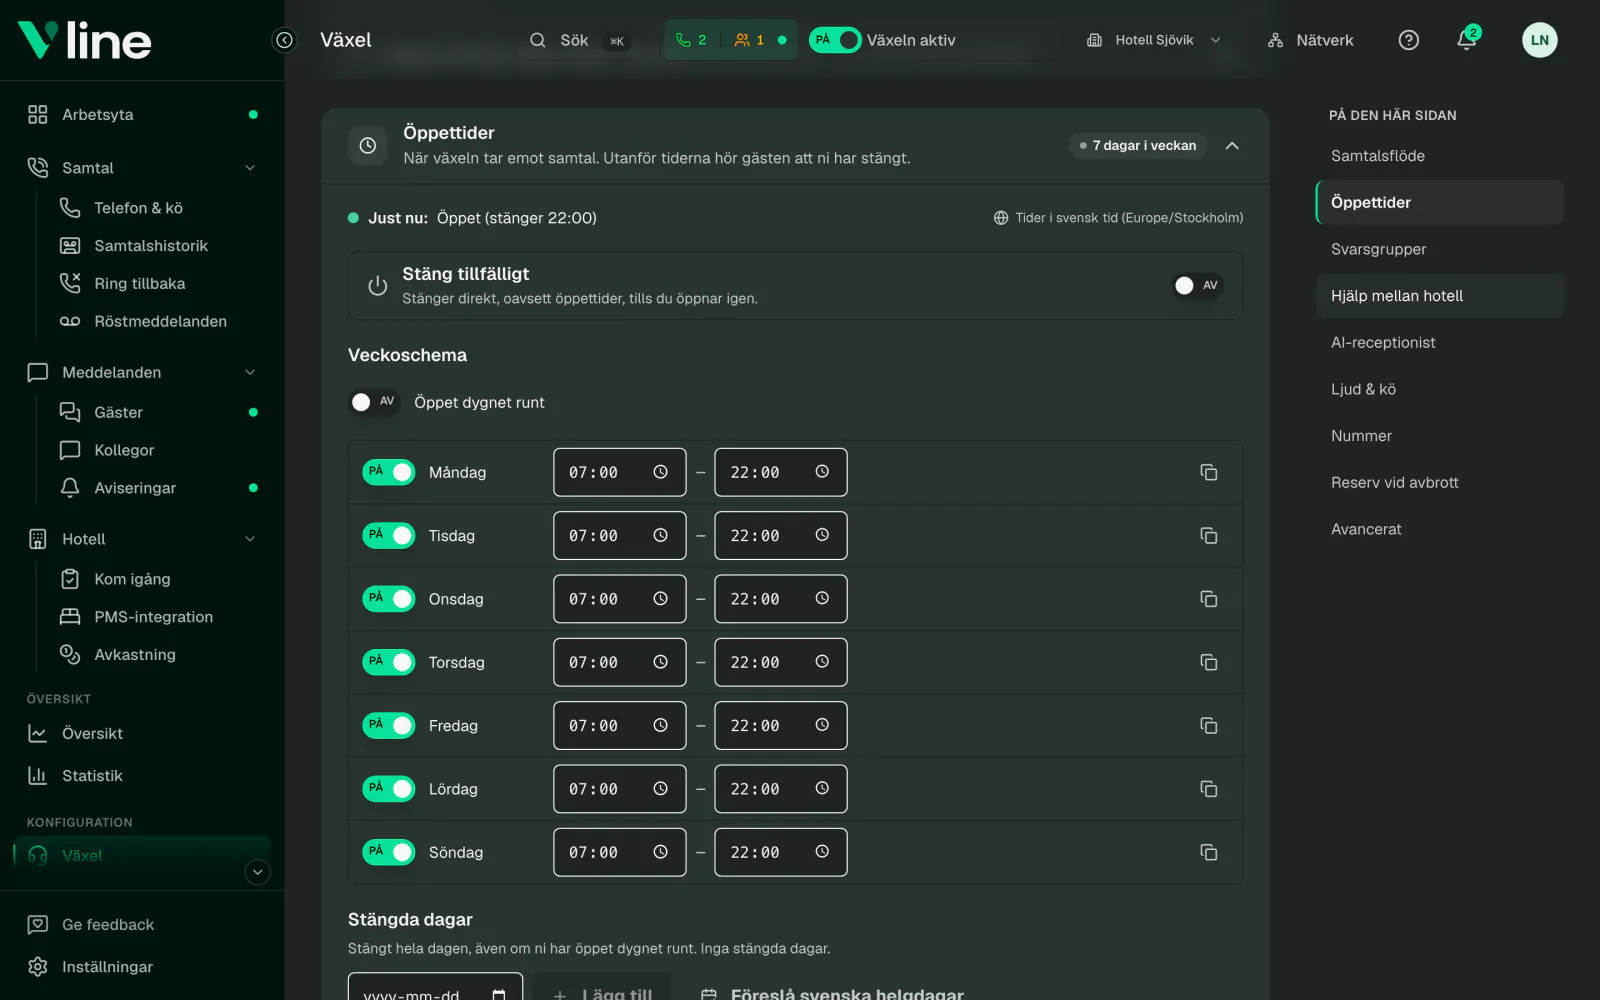Open the help question mark icon

[x=1408, y=40]
